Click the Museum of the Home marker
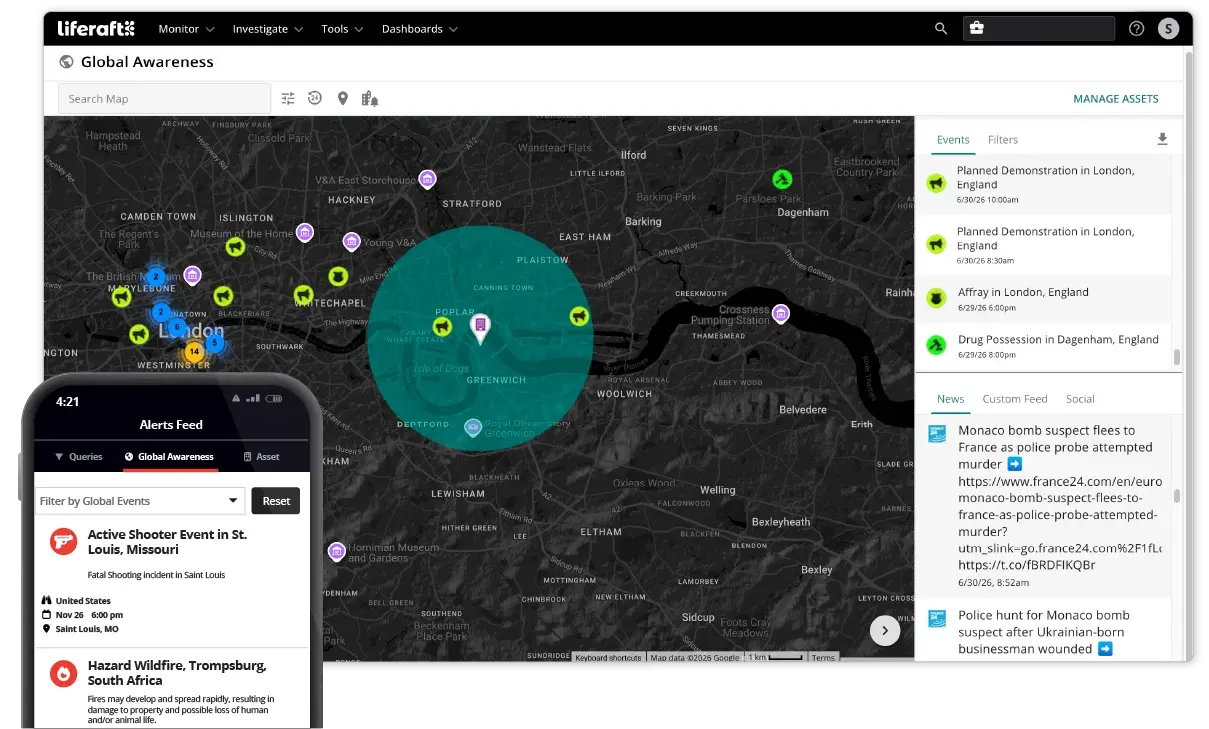Viewport: 1209px width, 729px height. tap(305, 233)
